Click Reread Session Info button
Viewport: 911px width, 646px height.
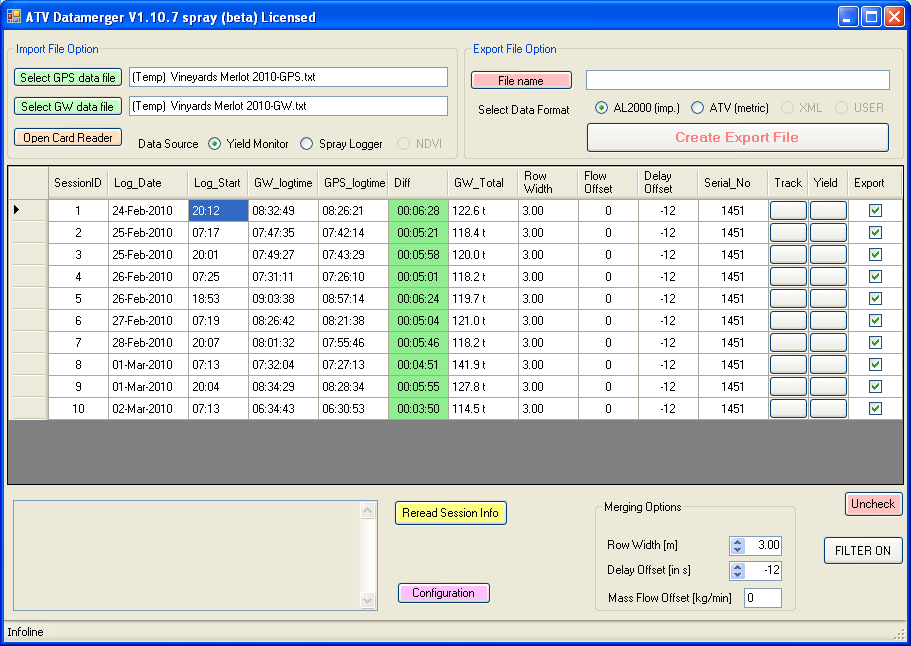click(450, 513)
